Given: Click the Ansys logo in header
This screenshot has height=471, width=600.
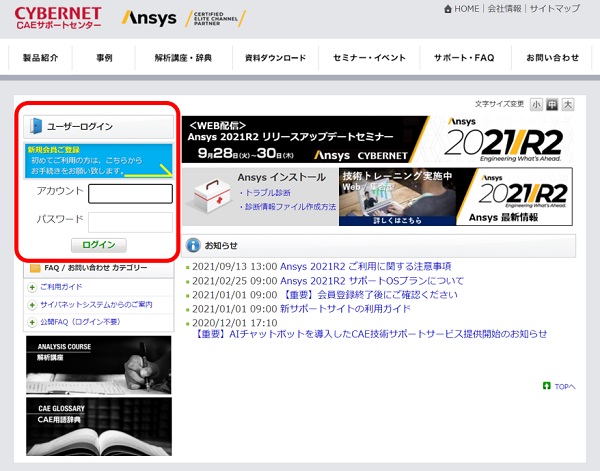Looking at the screenshot, I should [149, 18].
